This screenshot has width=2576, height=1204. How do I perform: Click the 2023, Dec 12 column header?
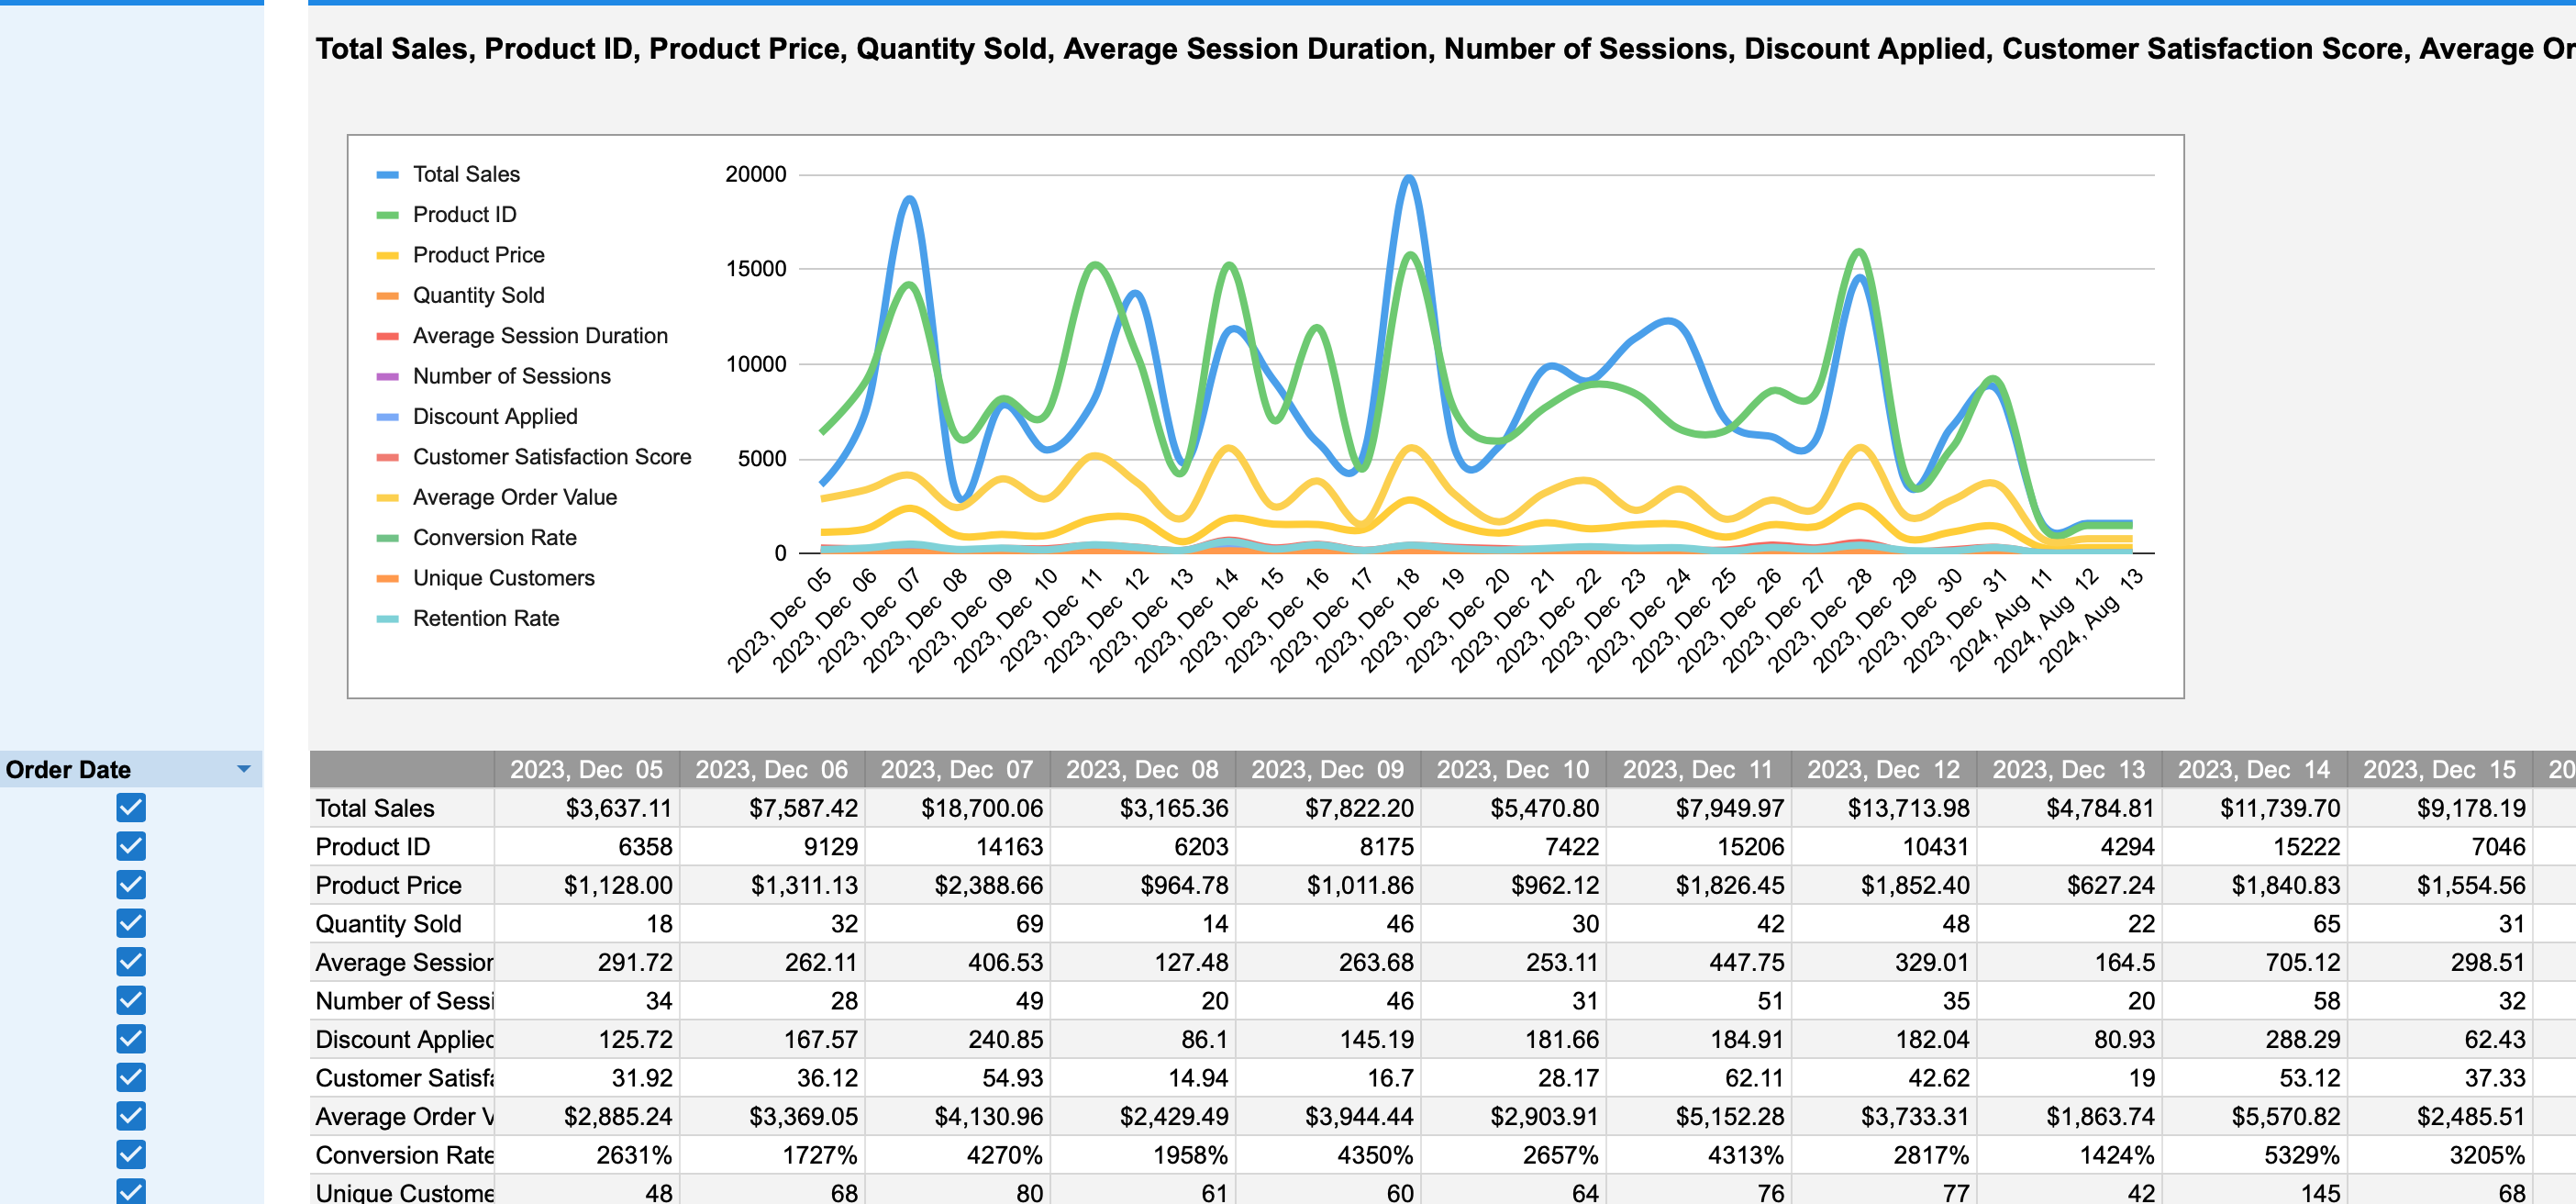tap(1884, 769)
